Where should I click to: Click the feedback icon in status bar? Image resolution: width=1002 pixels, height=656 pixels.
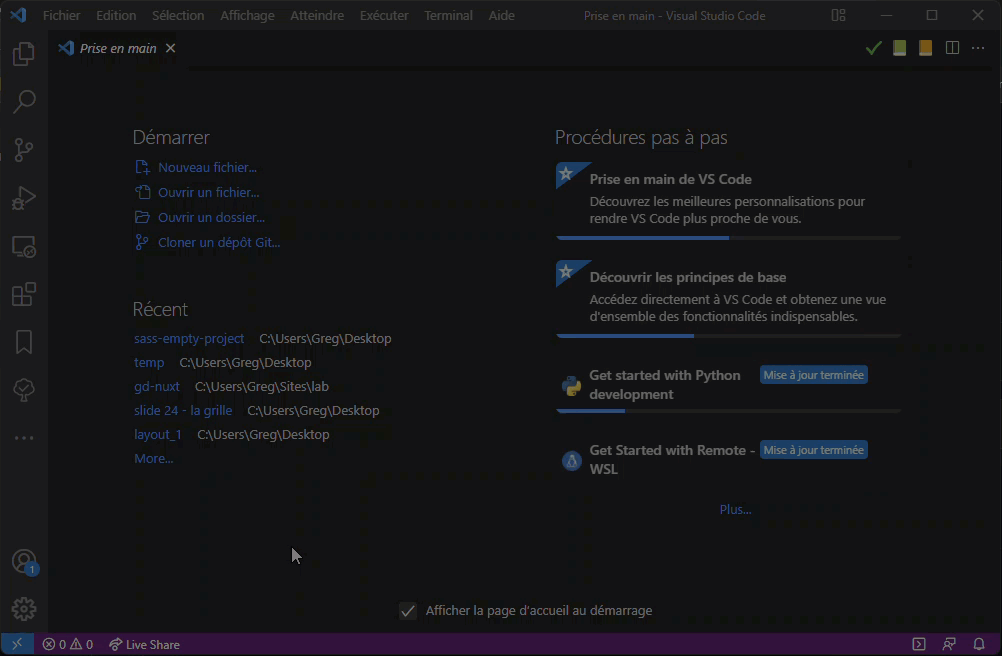pyautogui.click(x=949, y=645)
